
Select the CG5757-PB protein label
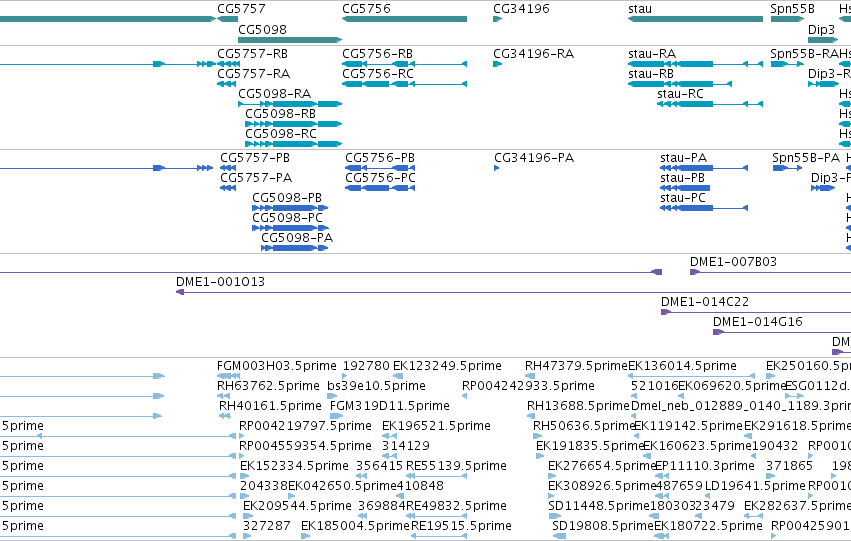point(255,158)
